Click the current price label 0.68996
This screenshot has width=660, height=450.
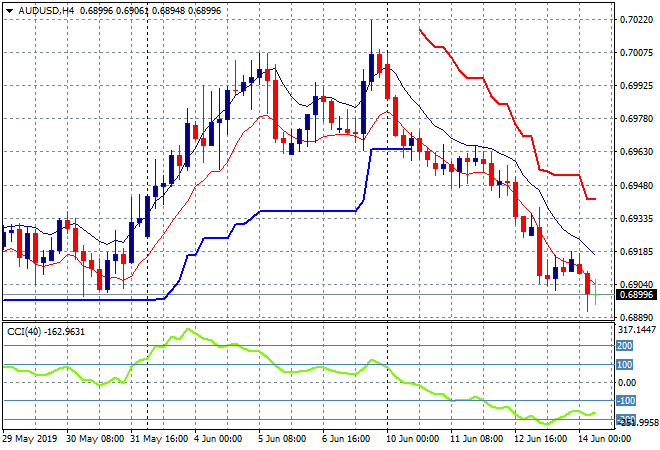636,295
